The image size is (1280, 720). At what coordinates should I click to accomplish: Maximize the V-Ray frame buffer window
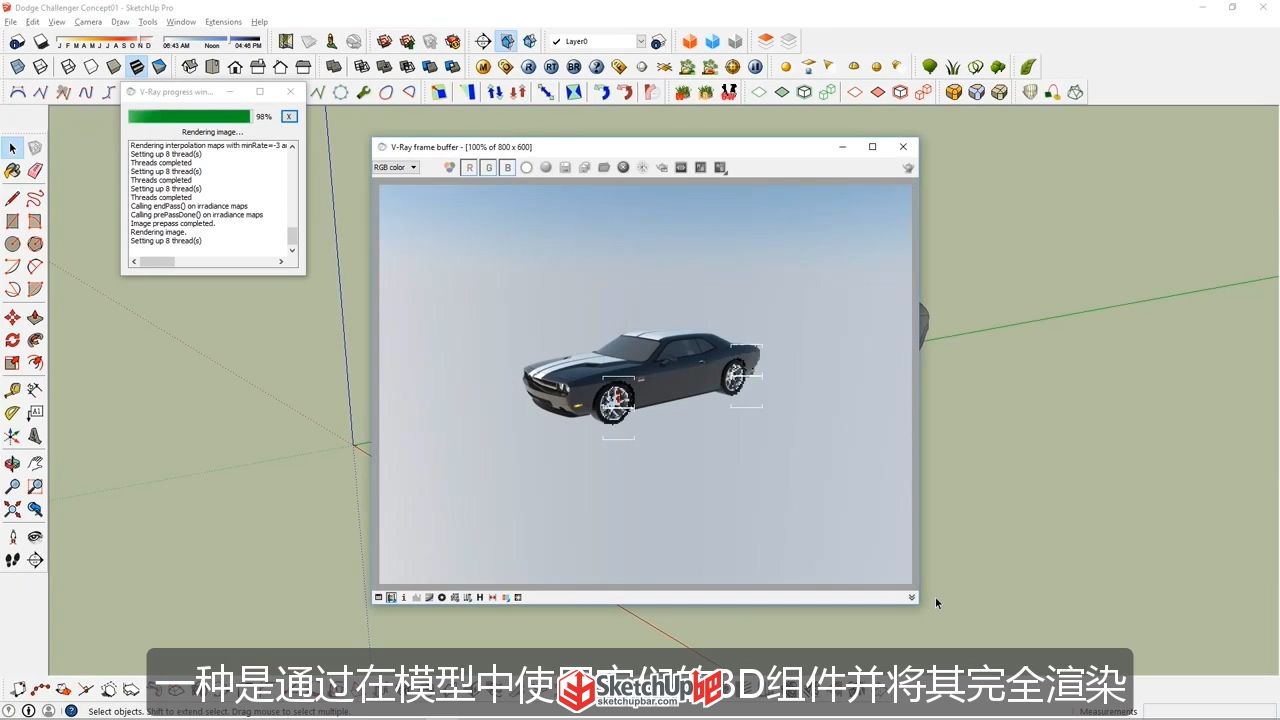point(872,147)
